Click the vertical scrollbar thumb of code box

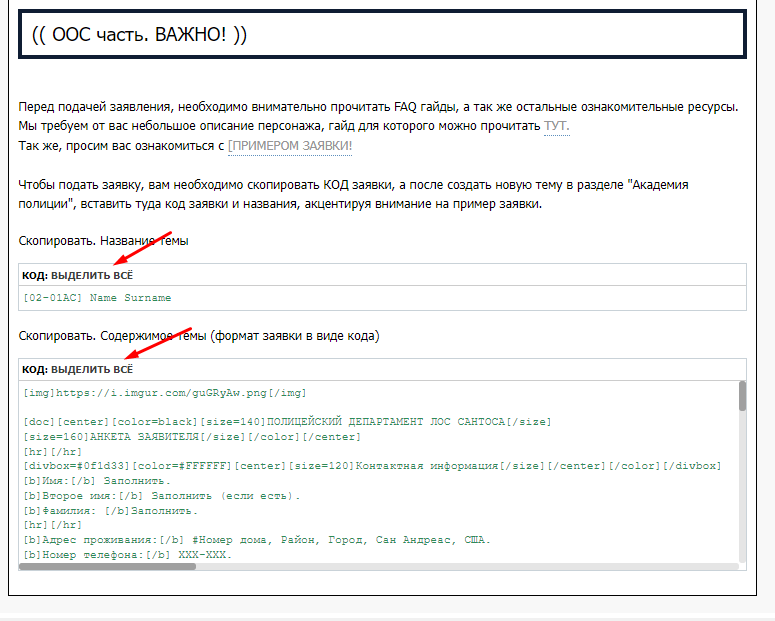click(x=742, y=396)
